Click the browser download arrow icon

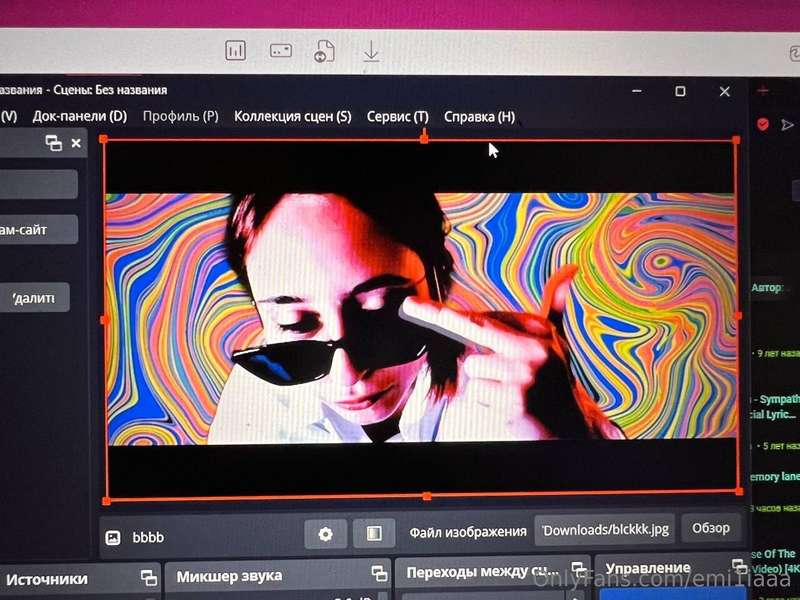click(371, 52)
